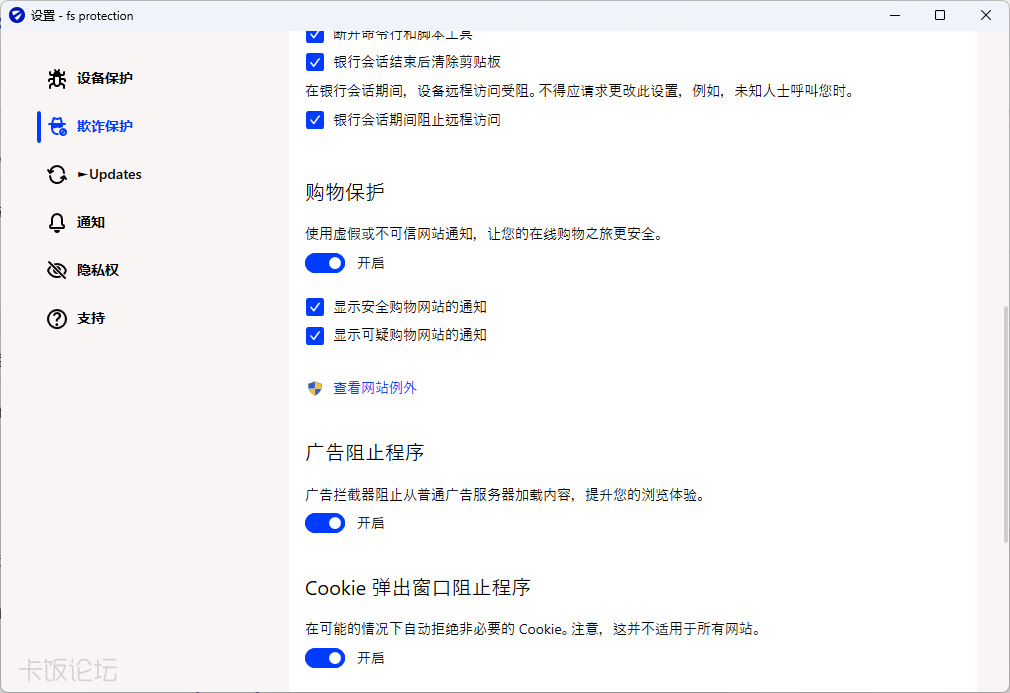Screen dimensions: 1010x693
Task: Click the 在银行会话期间 remote access description
Action: pos(580,91)
